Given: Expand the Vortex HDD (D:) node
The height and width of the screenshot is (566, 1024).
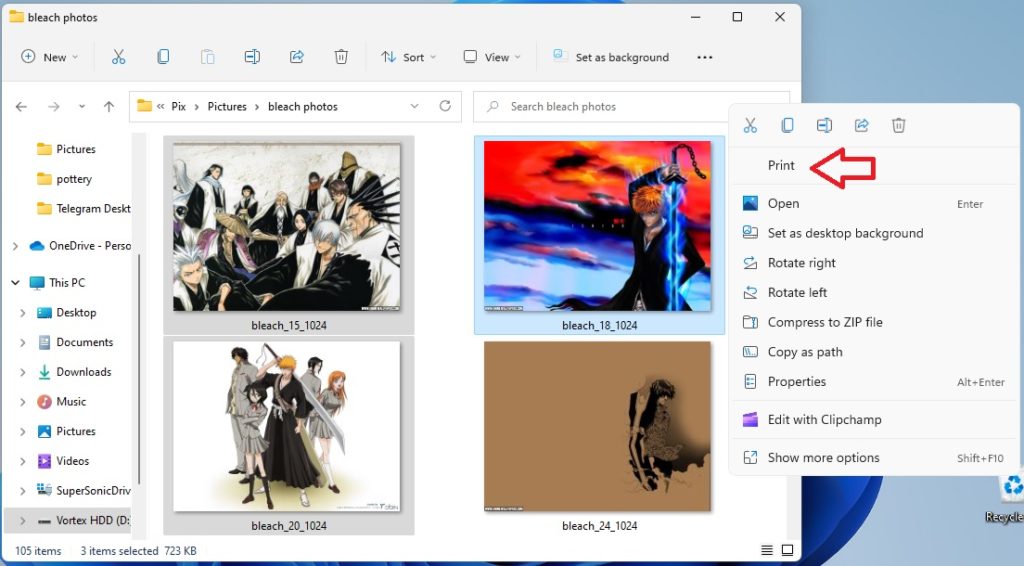Looking at the screenshot, I should (23, 520).
